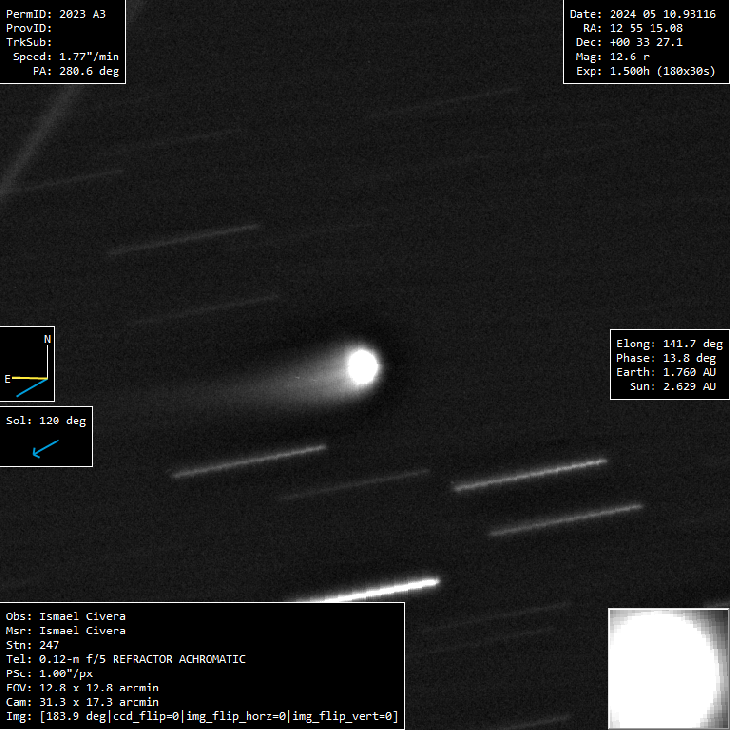Click the bright comet nucleus

coord(362,367)
